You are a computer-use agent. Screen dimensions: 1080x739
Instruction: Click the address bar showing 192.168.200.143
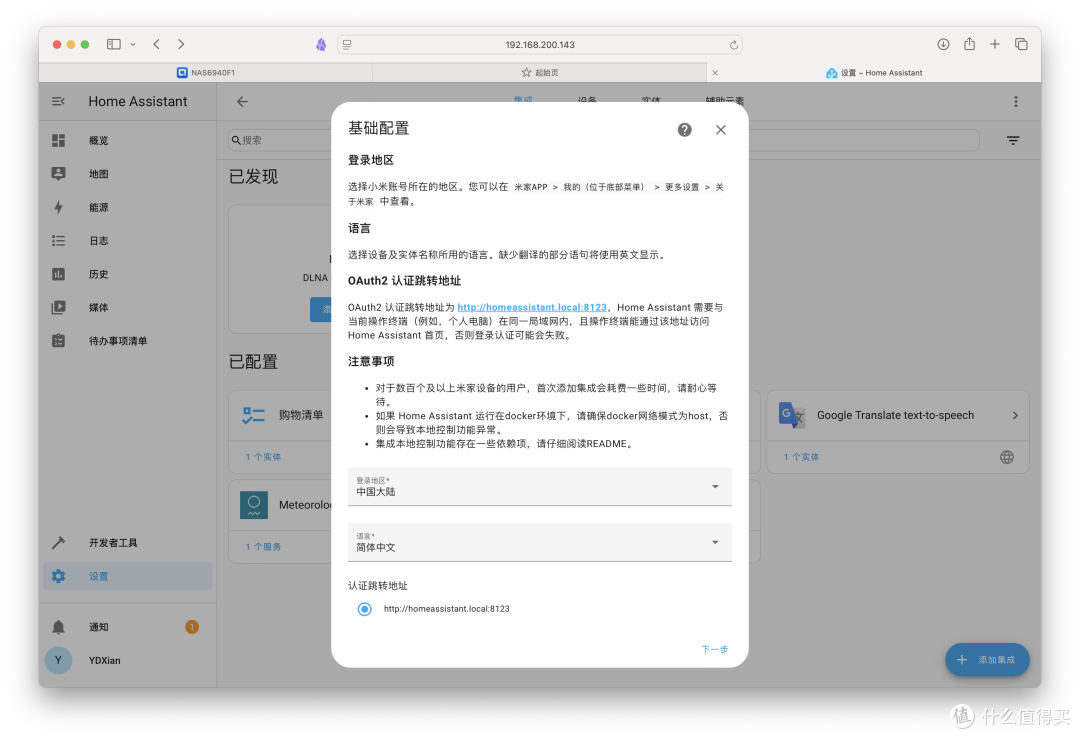point(539,45)
